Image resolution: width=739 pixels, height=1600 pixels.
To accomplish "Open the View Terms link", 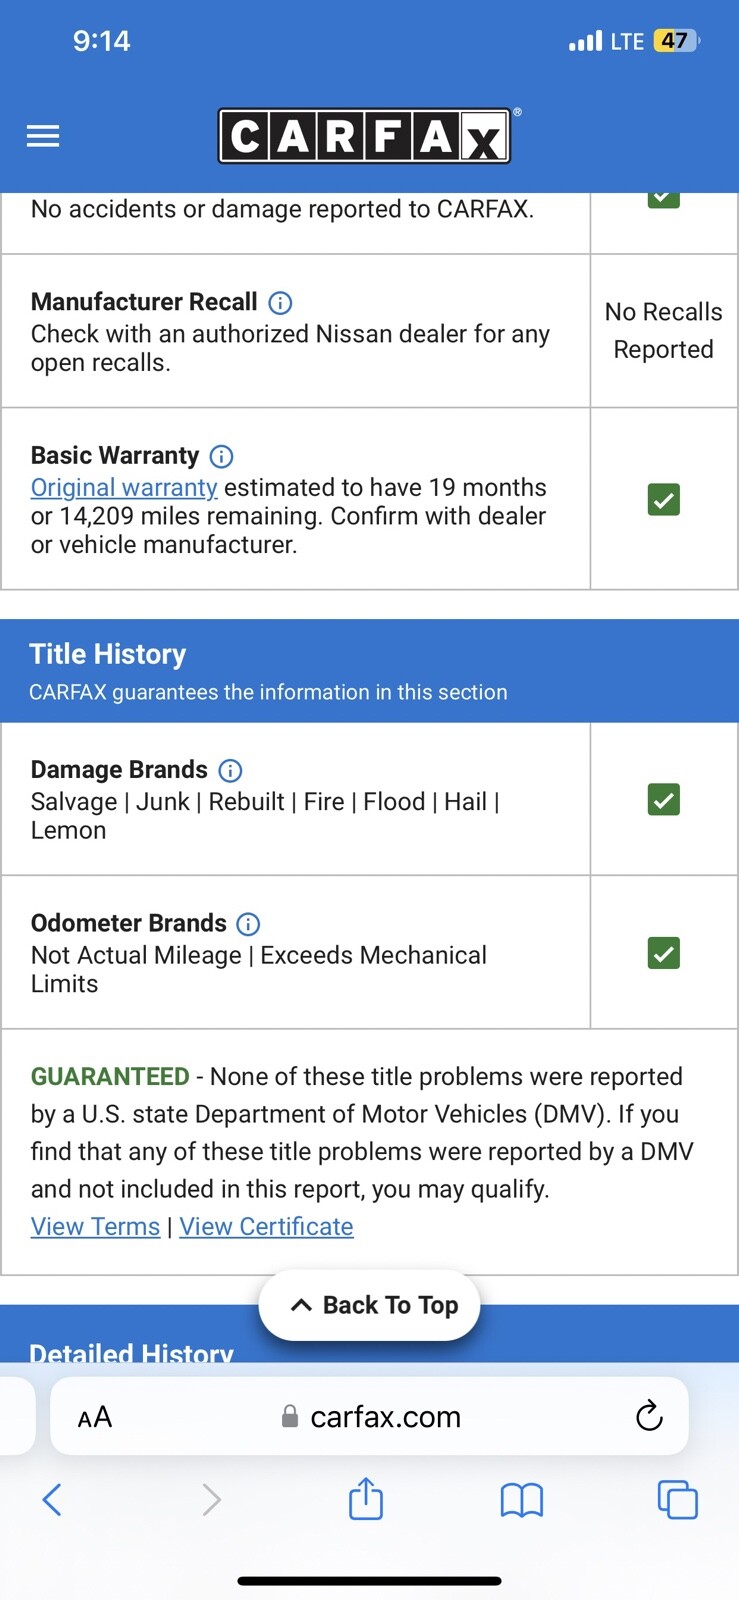I will pyautogui.click(x=95, y=1226).
